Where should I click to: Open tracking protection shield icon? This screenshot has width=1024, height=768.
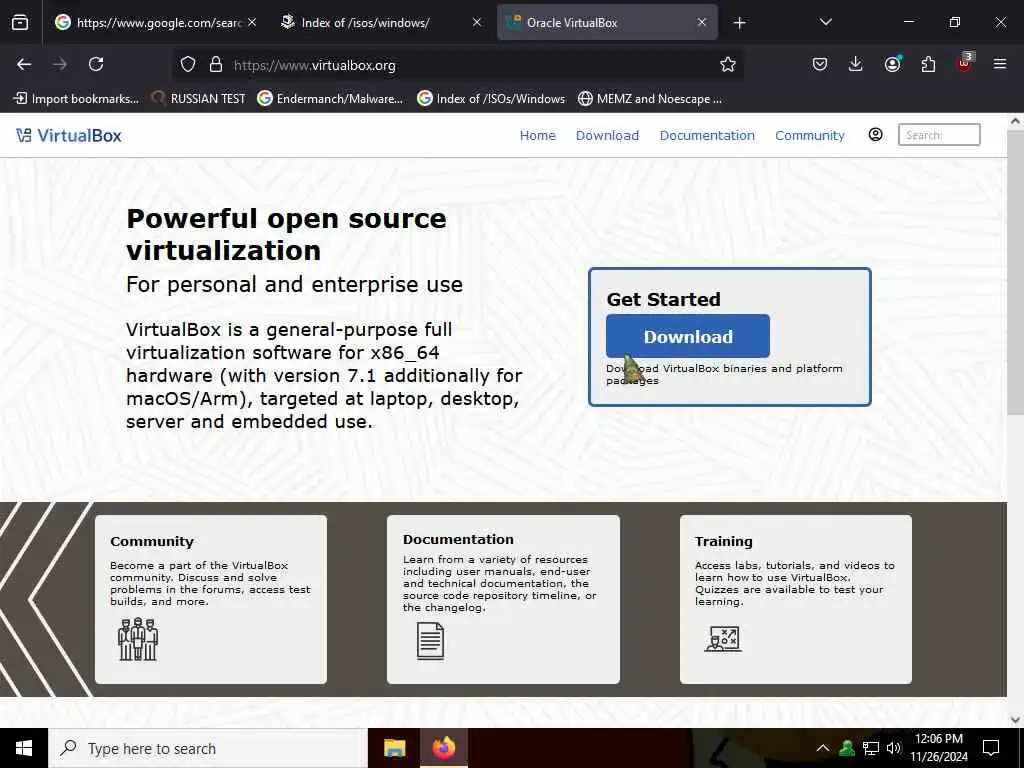188,65
